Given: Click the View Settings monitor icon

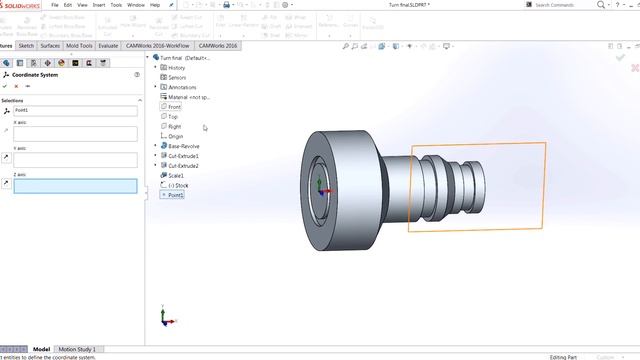Looking at the screenshot, I should click(x=447, y=47).
